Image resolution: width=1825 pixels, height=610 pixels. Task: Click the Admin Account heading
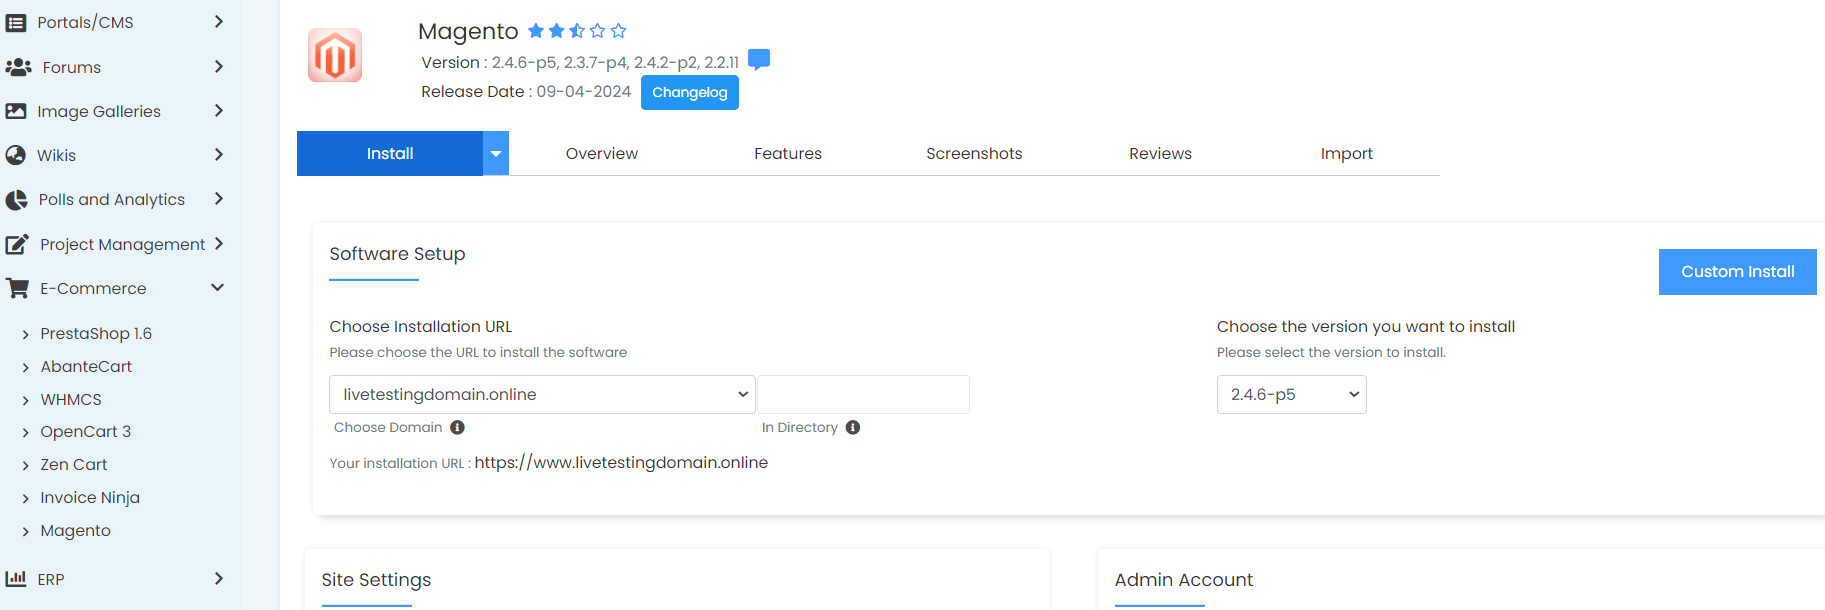pos(1183,580)
